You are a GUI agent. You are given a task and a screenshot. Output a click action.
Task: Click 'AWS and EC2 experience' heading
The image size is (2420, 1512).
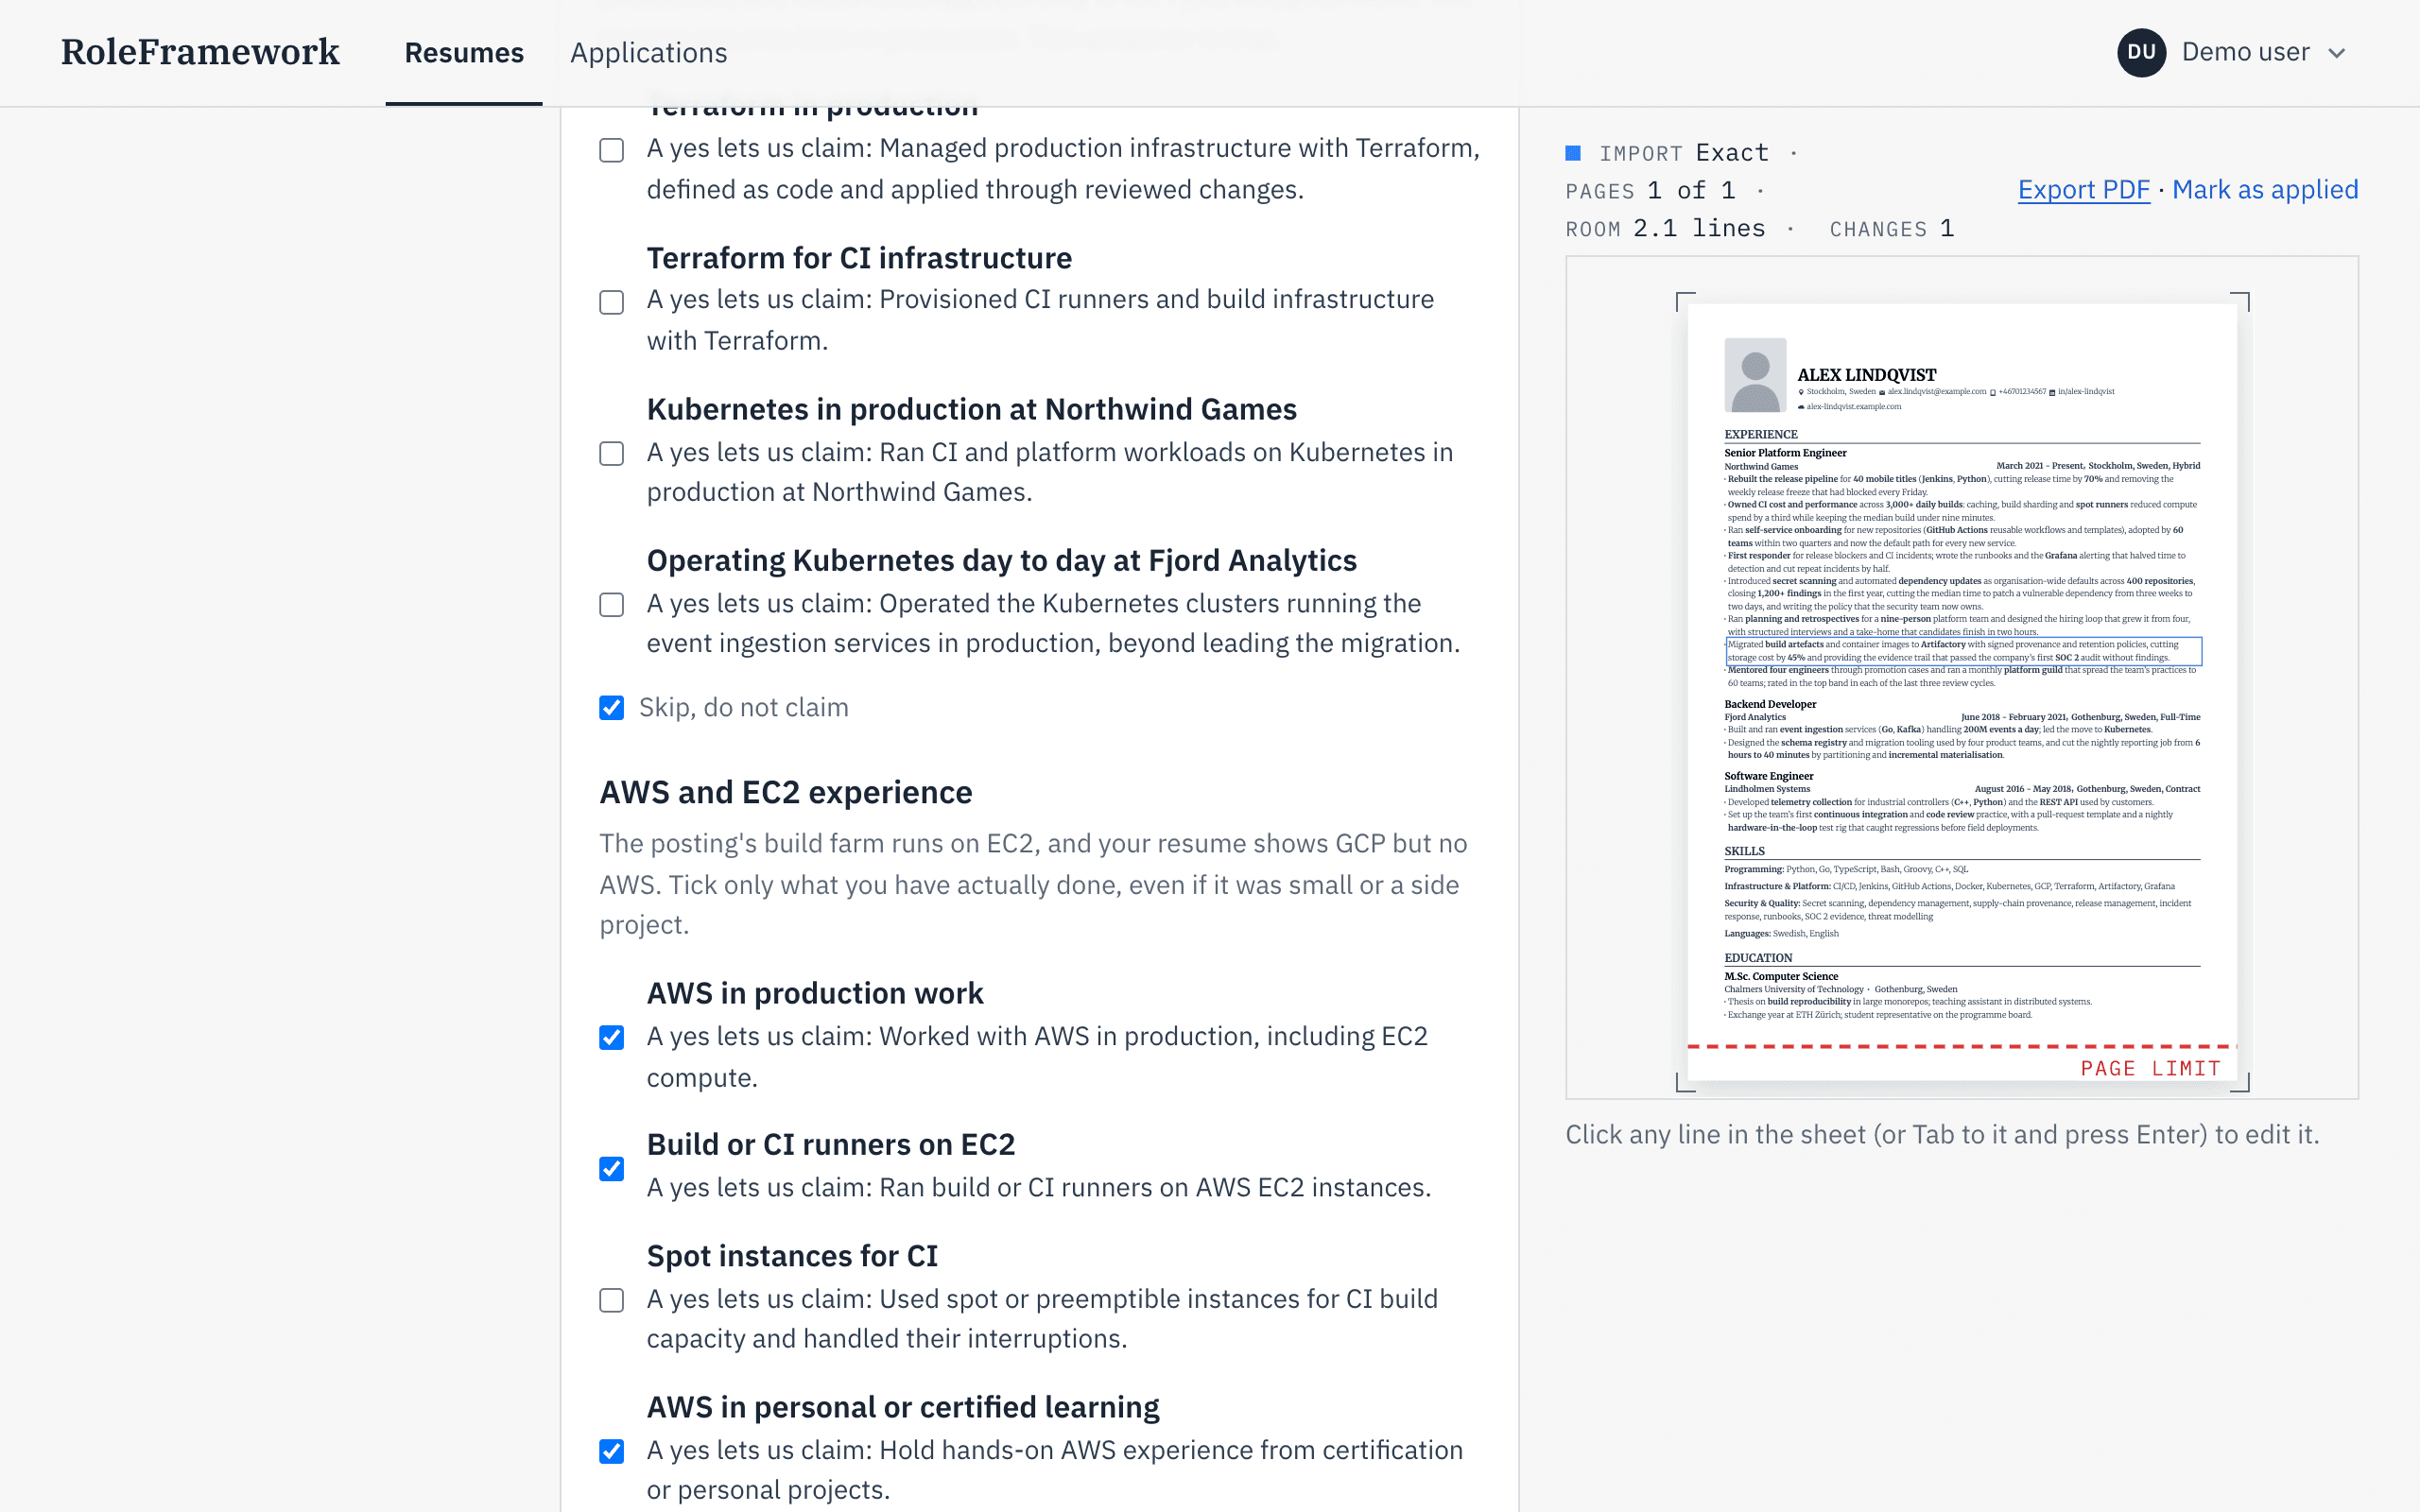(x=786, y=792)
